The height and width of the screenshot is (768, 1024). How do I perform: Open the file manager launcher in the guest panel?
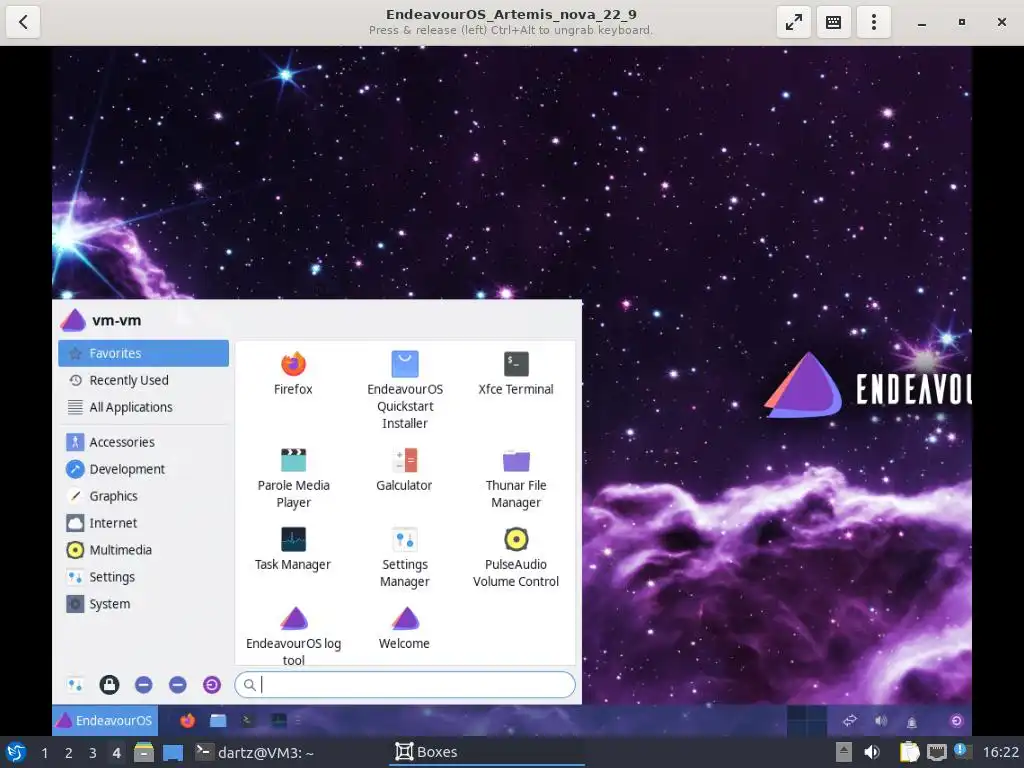tap(218, 720)
